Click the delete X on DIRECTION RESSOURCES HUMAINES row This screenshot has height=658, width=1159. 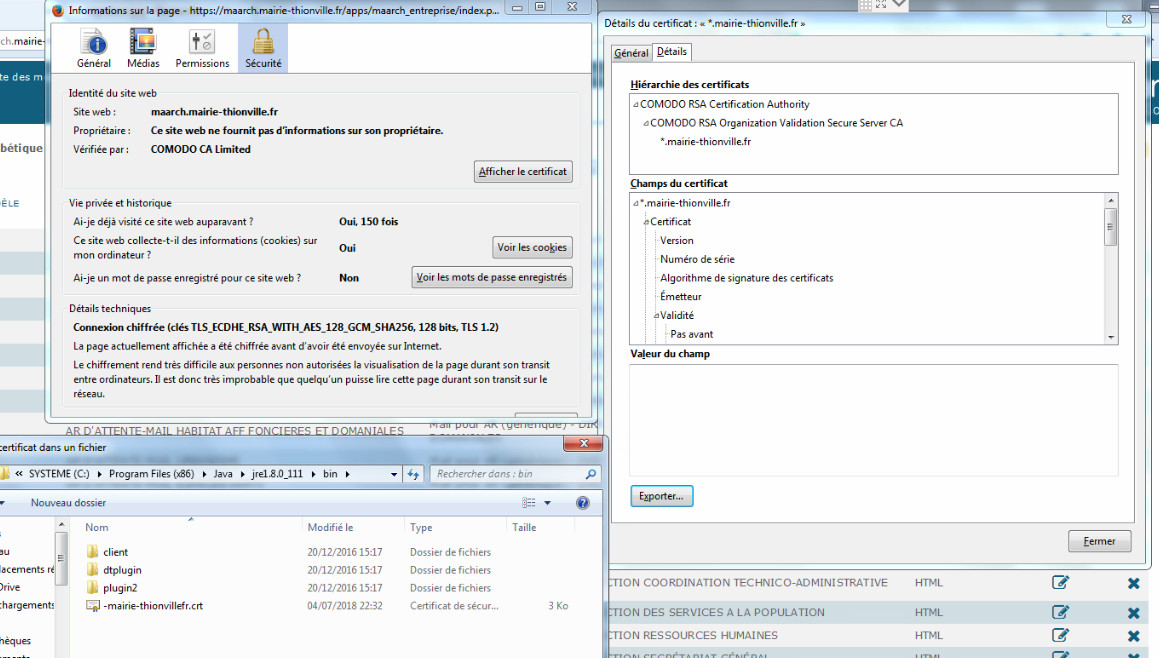click(1133, 635)
